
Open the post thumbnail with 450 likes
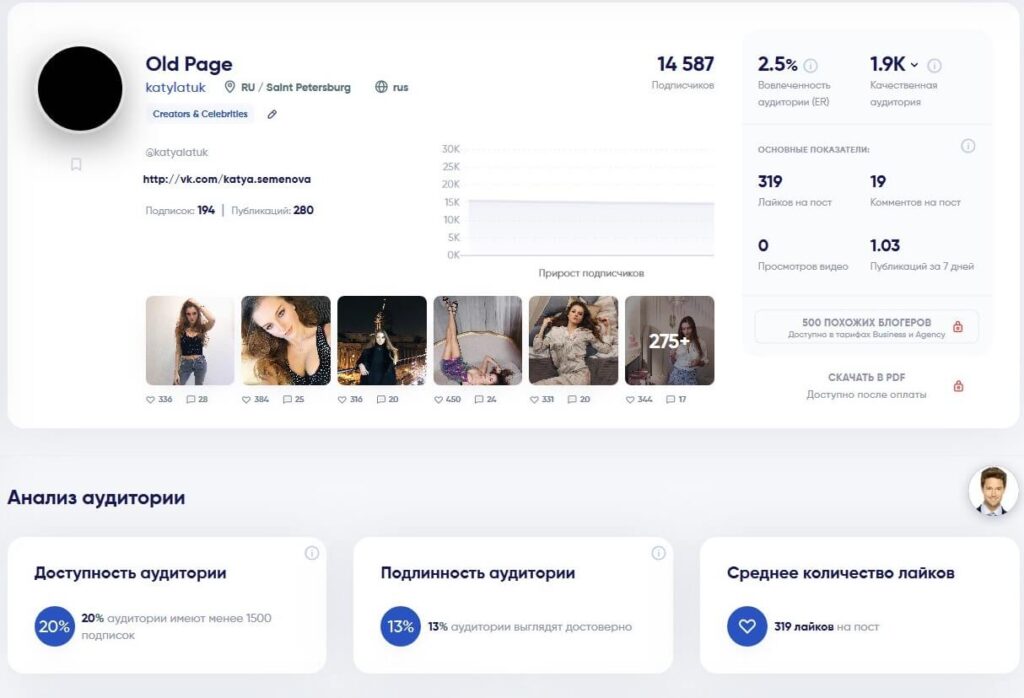click(478, 340)
